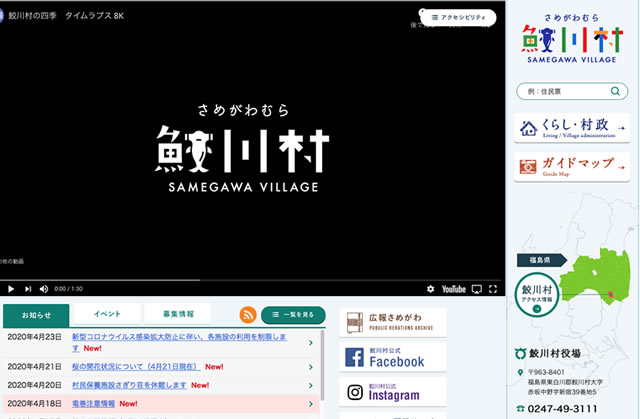Click the 広報さめがわ booklet icon
This screenshot has height=419, width=640.
[355, 323]
